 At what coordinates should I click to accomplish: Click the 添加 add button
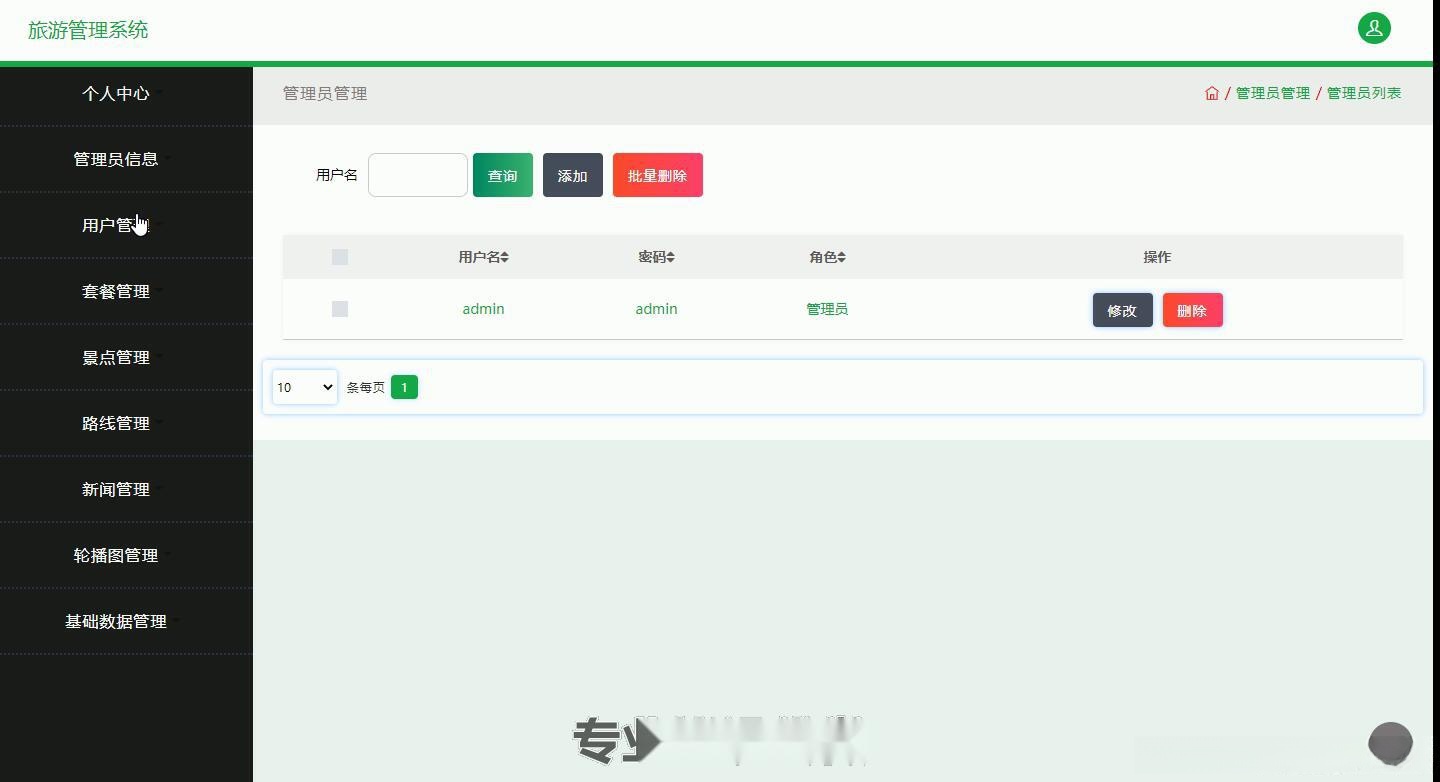click(573, 175)
